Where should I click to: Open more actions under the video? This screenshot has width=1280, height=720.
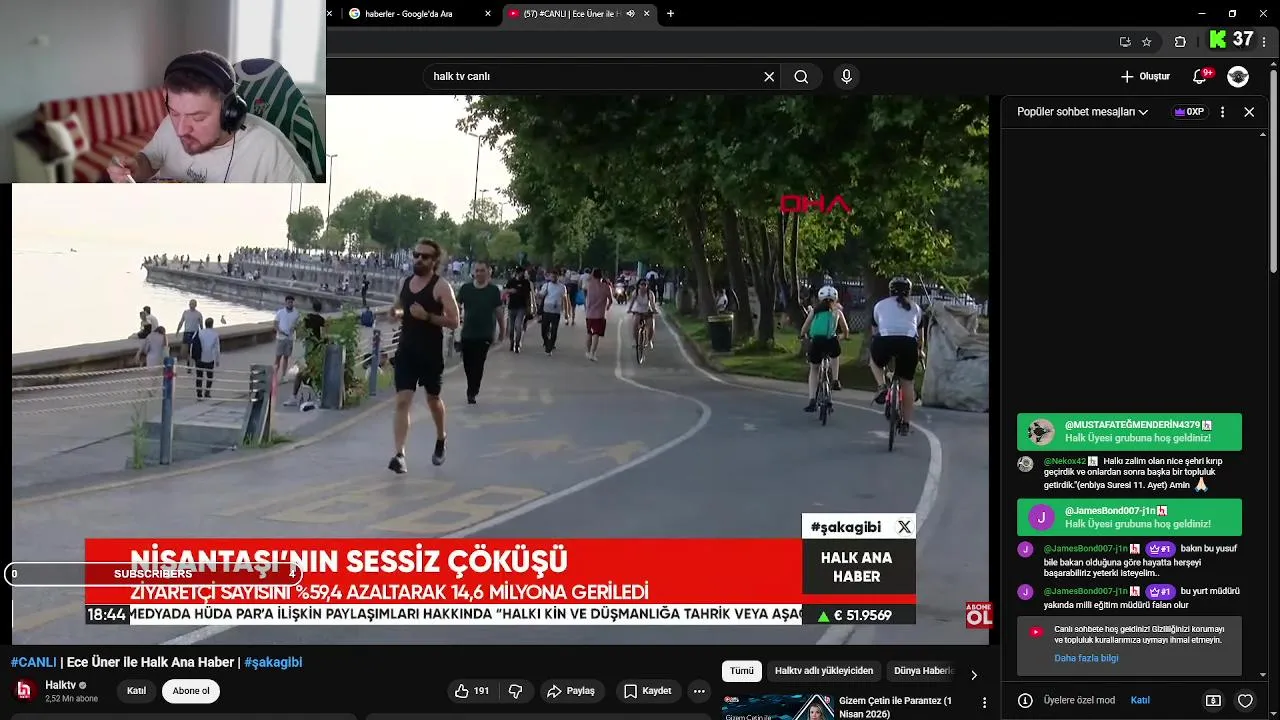[699, 691]
